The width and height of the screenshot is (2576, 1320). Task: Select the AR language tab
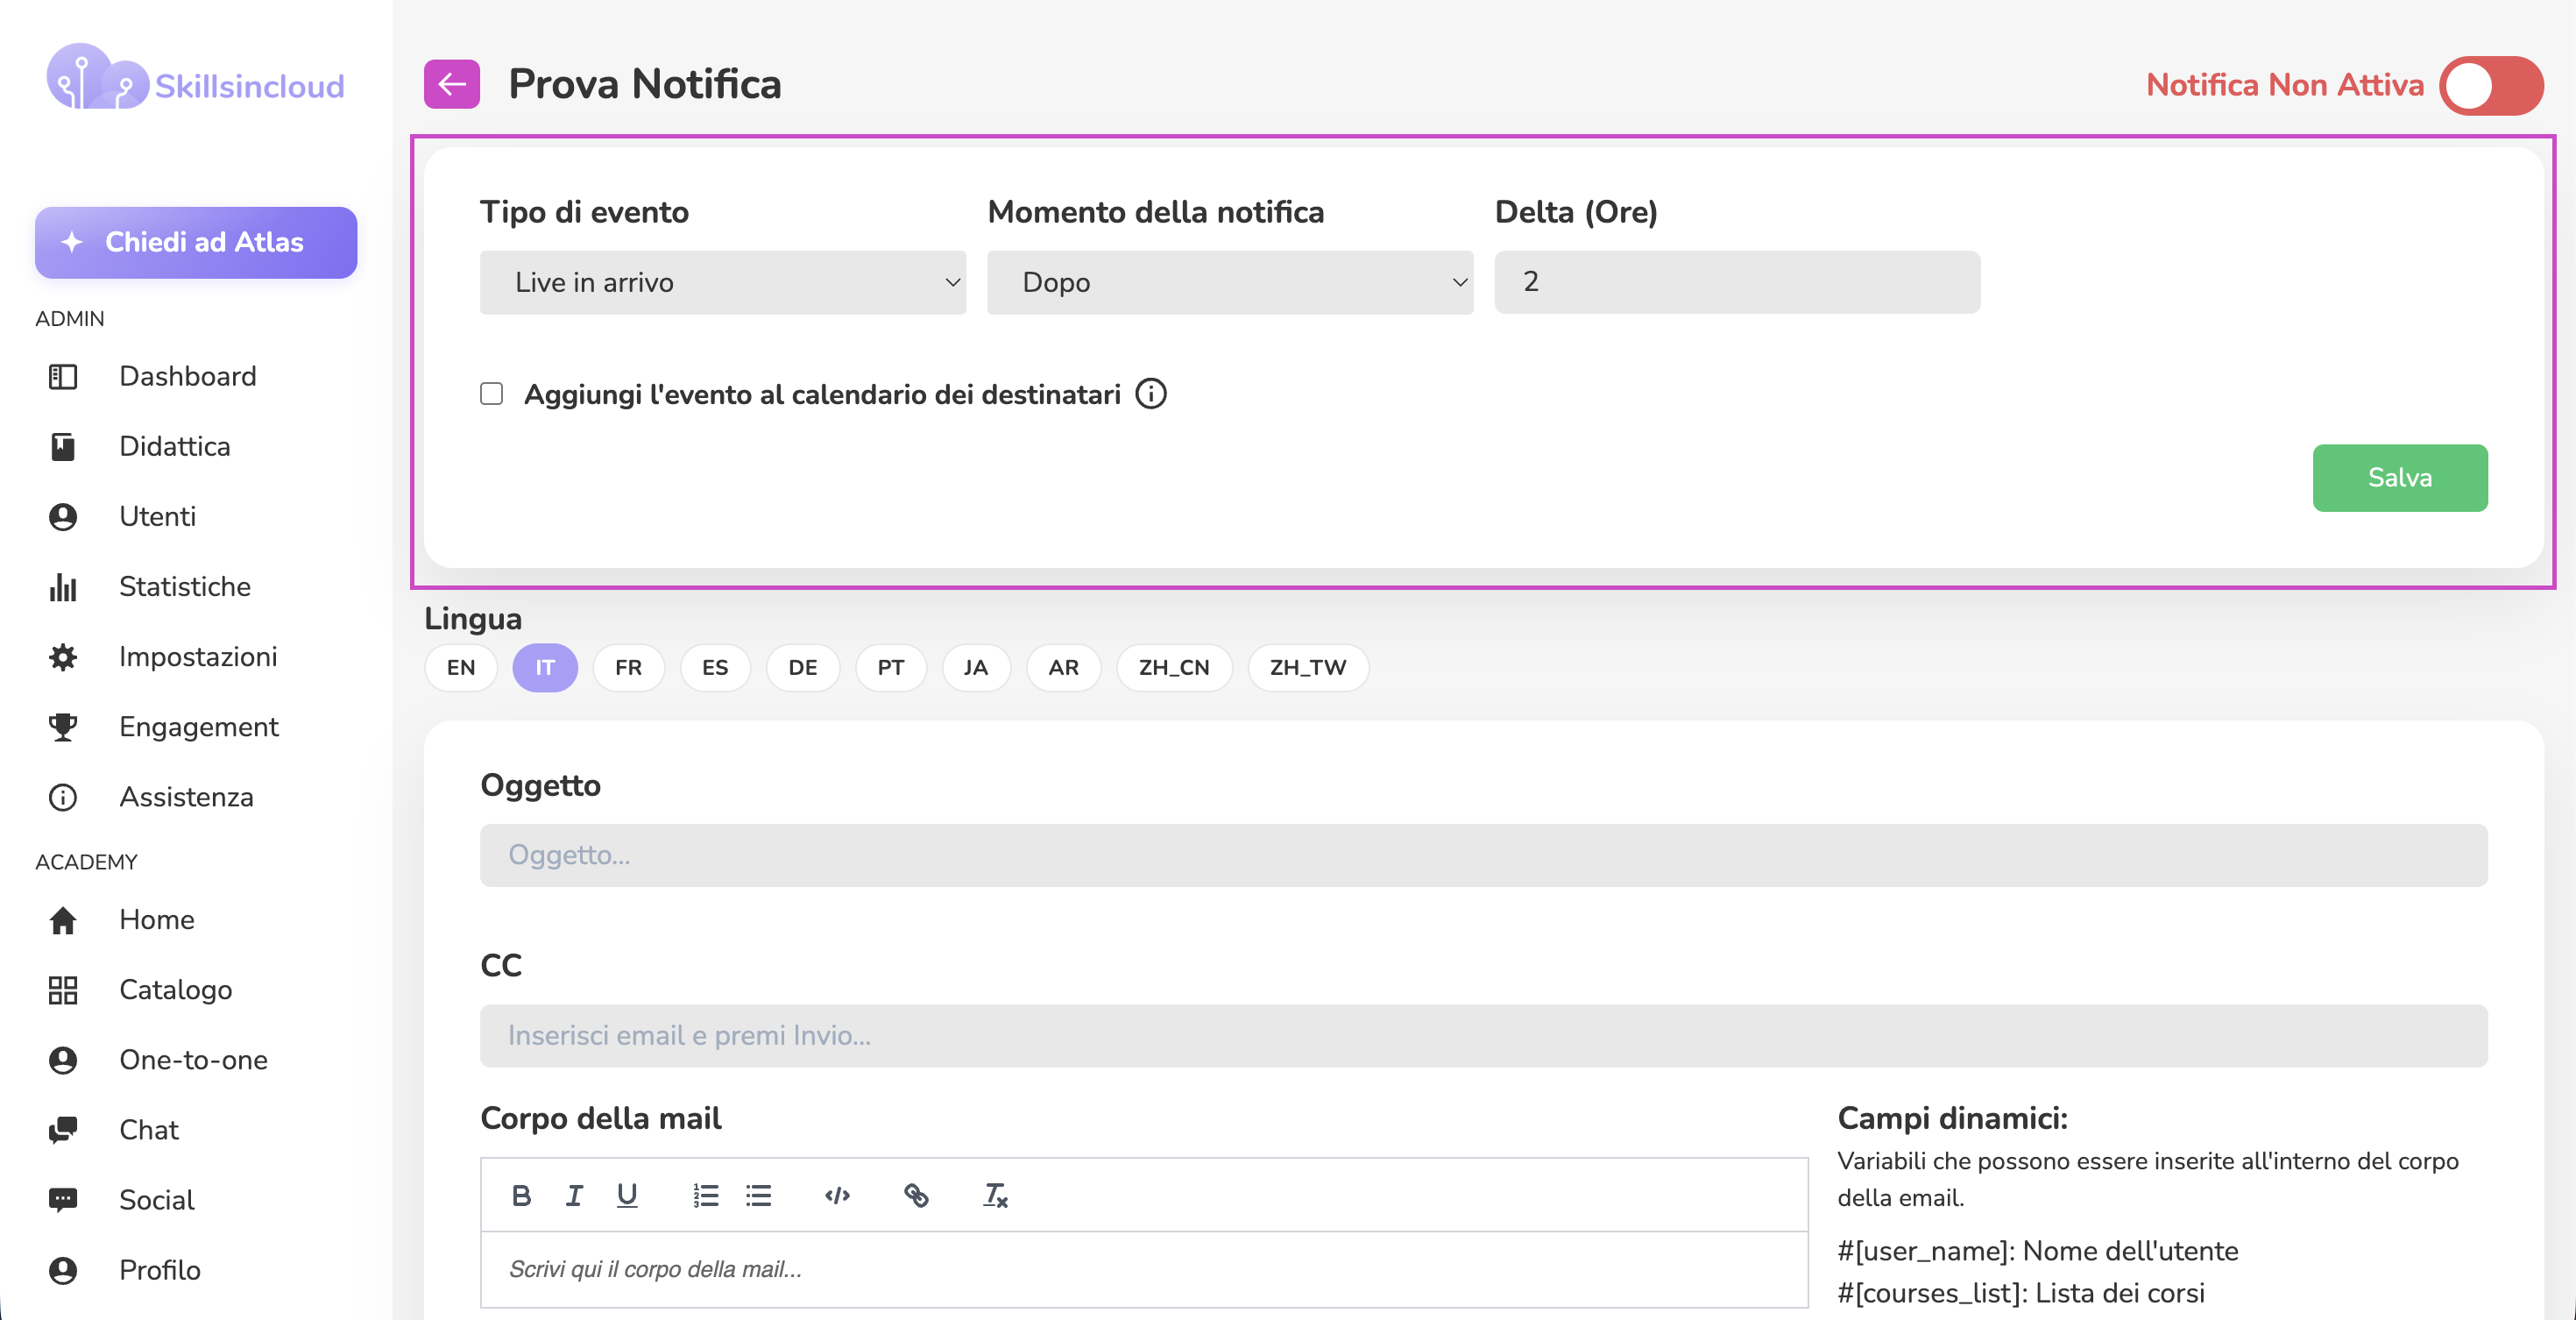click(x=1064, y=667)
